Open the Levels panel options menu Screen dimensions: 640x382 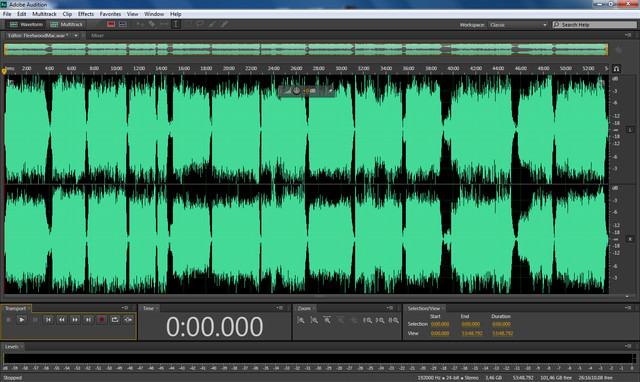click(x=628, y=346)
